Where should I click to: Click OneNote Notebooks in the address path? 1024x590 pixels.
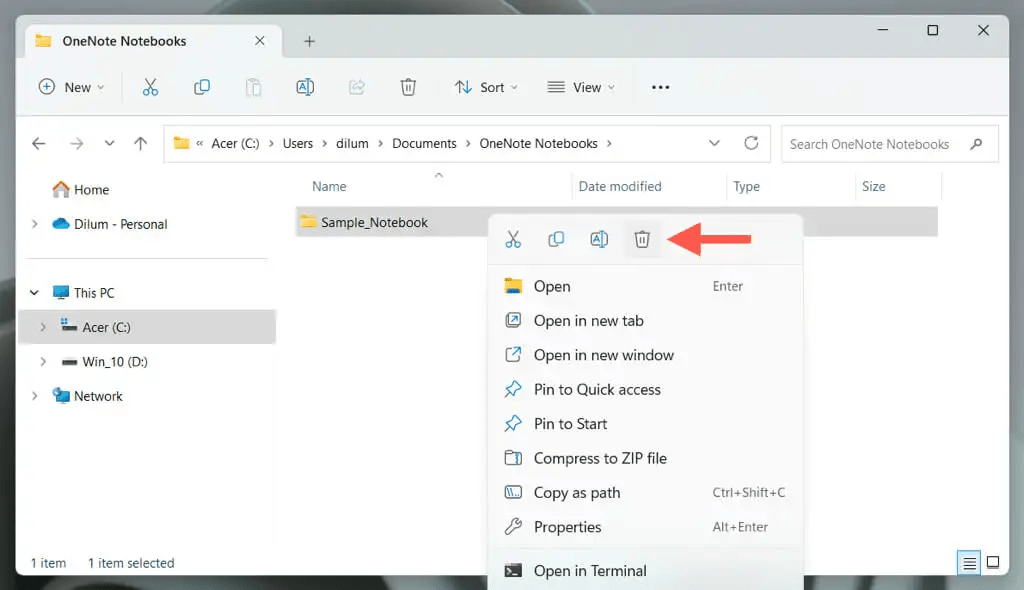pos(539,143)
